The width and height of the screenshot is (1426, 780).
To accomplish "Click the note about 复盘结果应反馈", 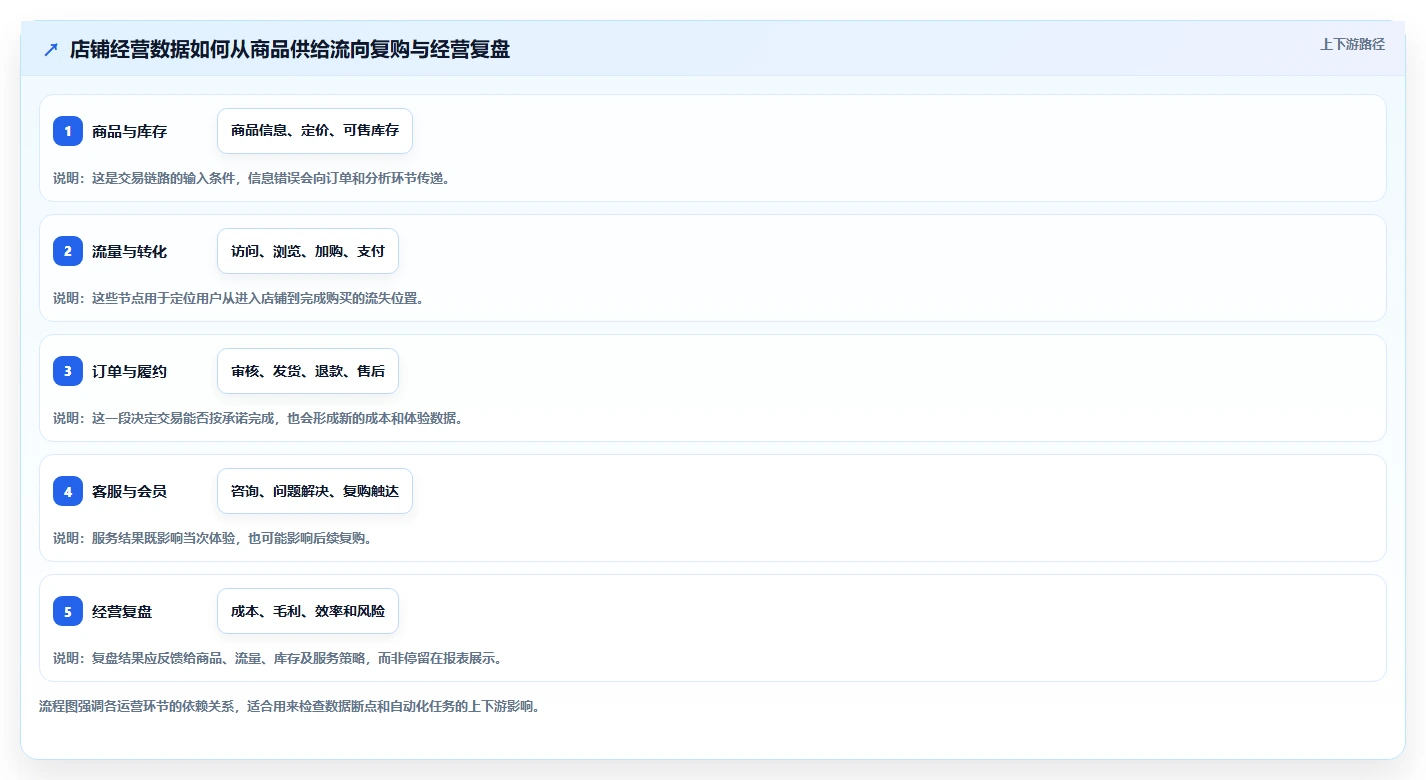I will (277, 658).
